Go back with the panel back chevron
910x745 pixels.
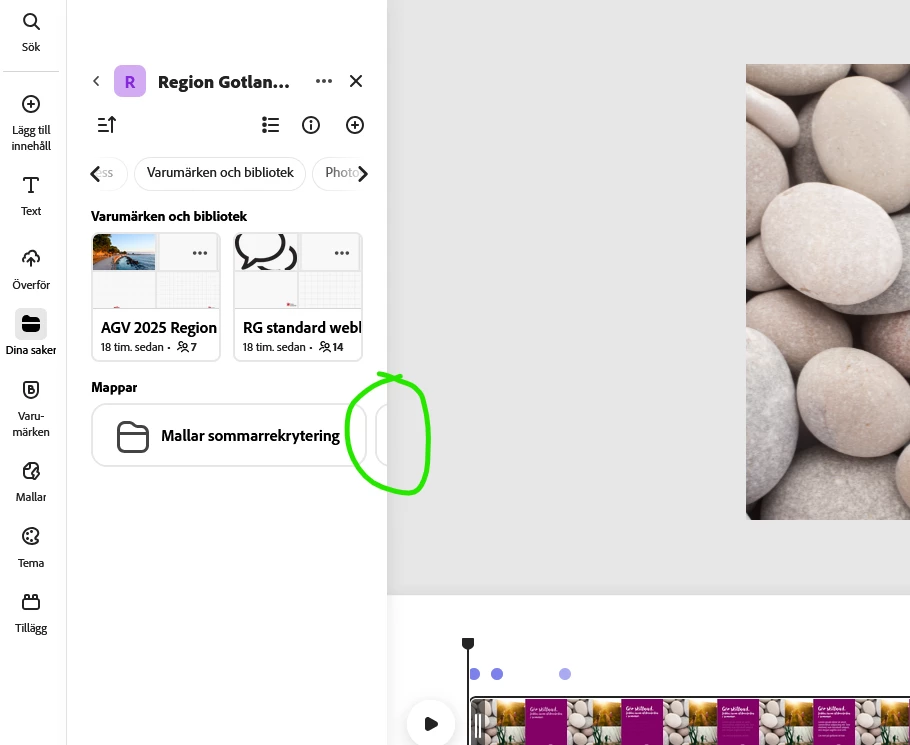(x=96, y=81)
